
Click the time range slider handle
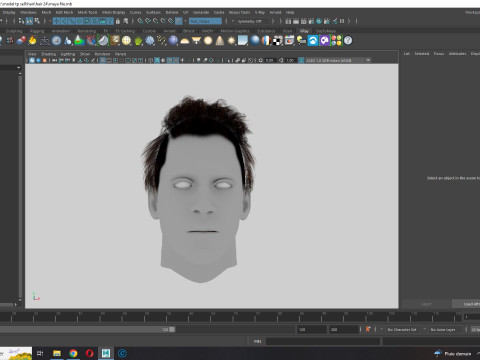tap(172, 329)
